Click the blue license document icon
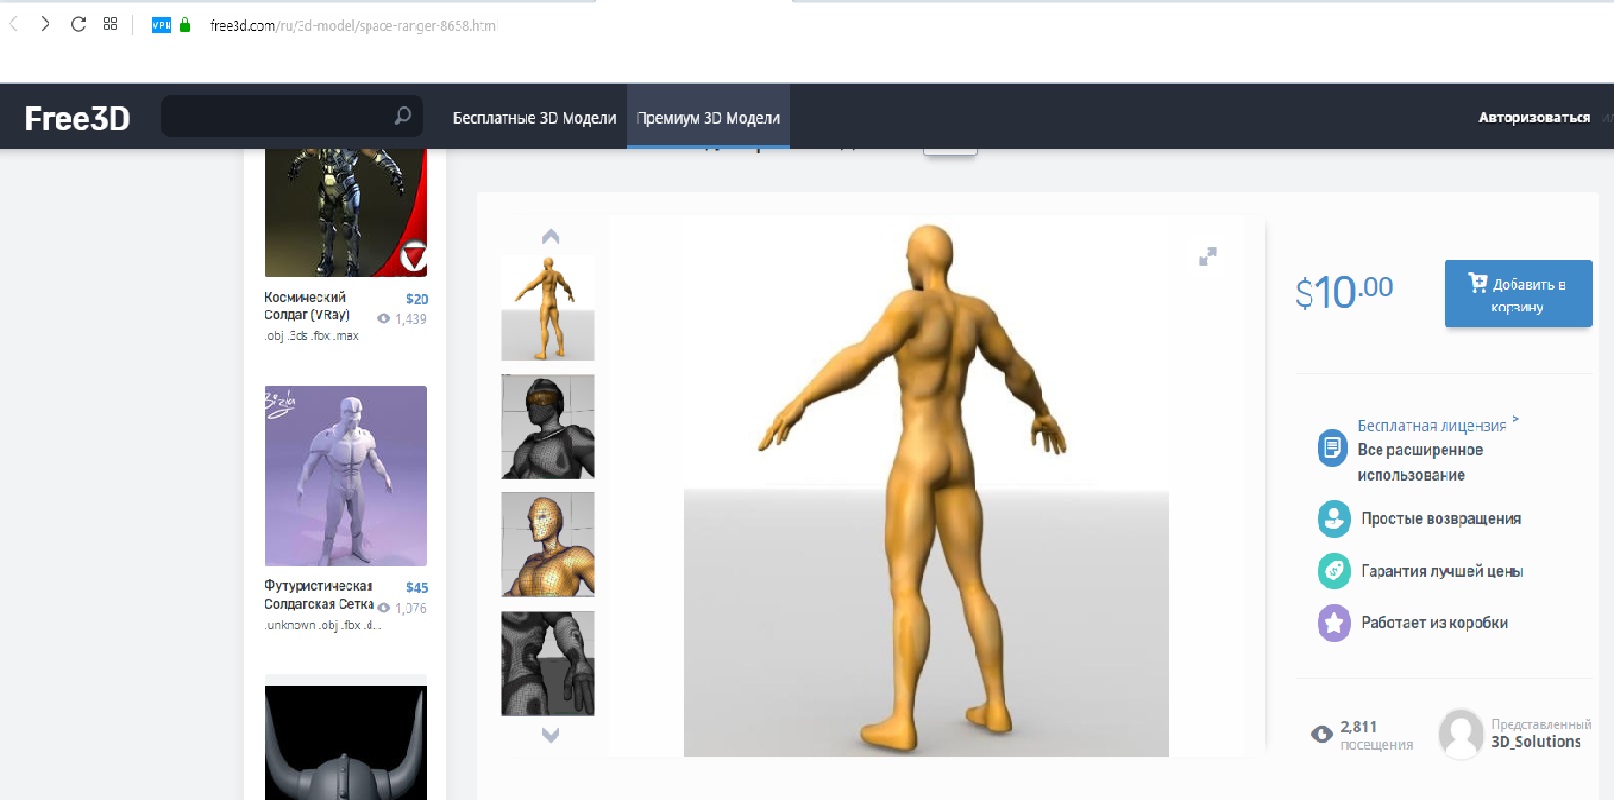The image size is (1614, 800). coord(1332,448)
